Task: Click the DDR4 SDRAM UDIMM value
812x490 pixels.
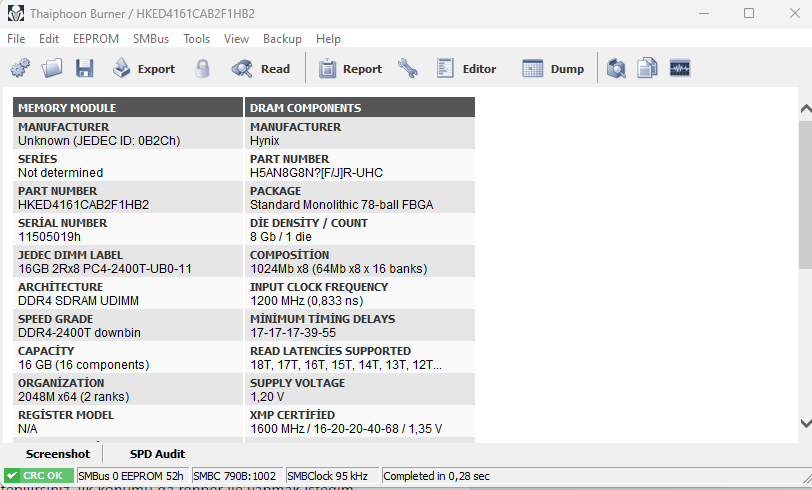Action: pyautogui.click(x=78, y=301)
